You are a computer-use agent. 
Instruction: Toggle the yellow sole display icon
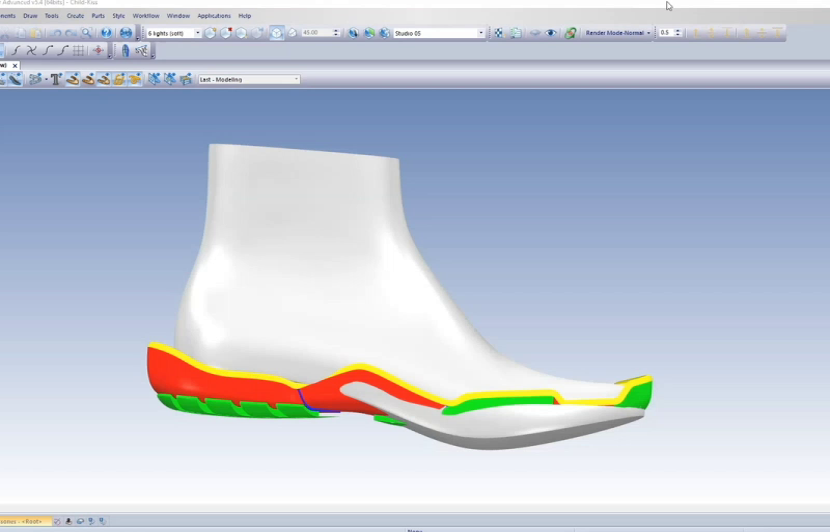(x=135, y=79)
